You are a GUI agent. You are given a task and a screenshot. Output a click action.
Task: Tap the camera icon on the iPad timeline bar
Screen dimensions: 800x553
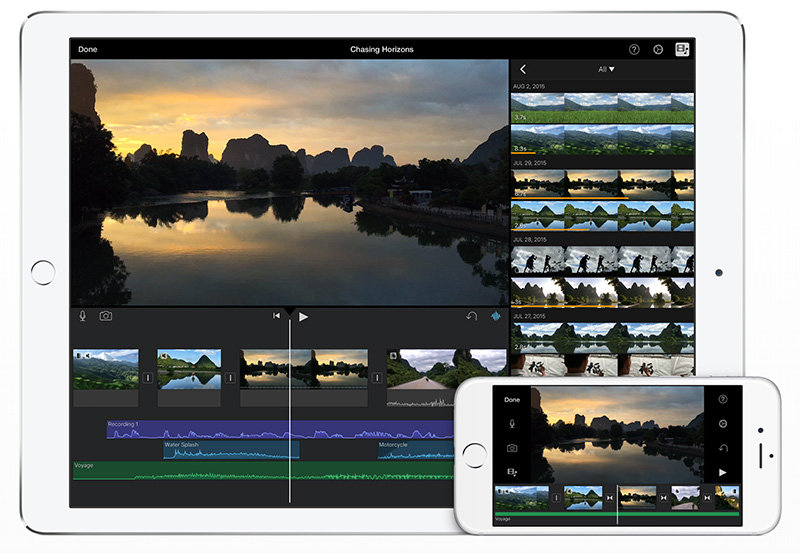105,316
